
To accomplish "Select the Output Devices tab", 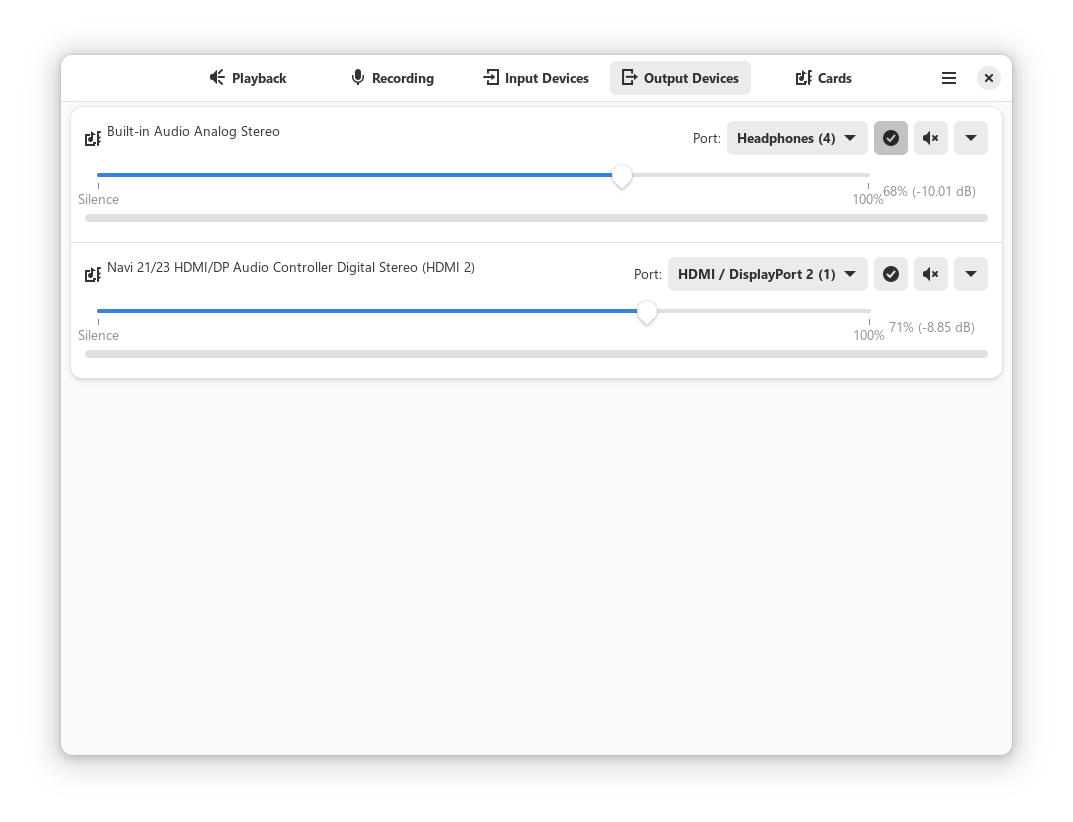I will (x=680, y=78).
